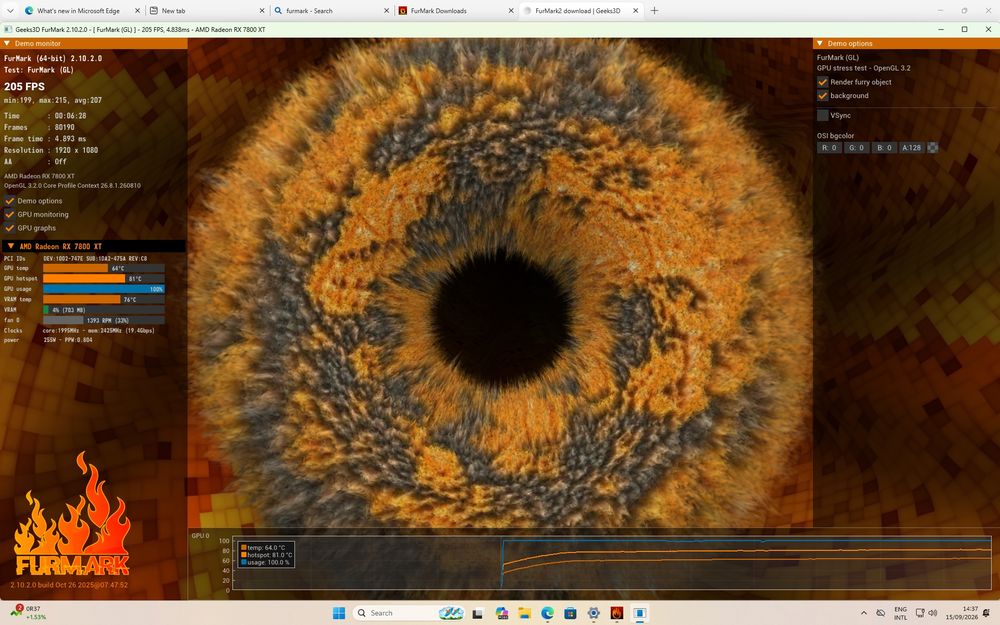Close the furmark - Search tab
The image size is (1000, 625).
(386, 11)
